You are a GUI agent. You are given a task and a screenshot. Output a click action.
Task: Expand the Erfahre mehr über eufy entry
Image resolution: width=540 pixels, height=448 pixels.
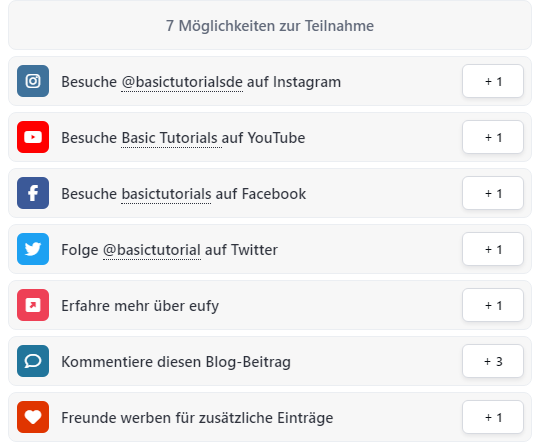click(x=270, y=305)
